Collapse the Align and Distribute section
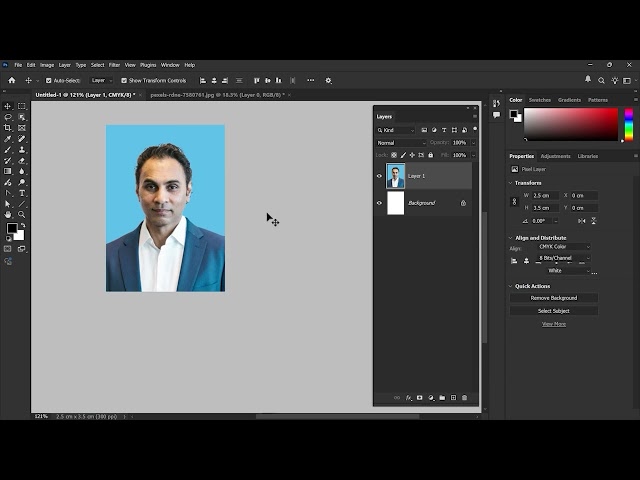Viewport: 640px width, 480px height. pyautogui.click(x=511, y=238)
